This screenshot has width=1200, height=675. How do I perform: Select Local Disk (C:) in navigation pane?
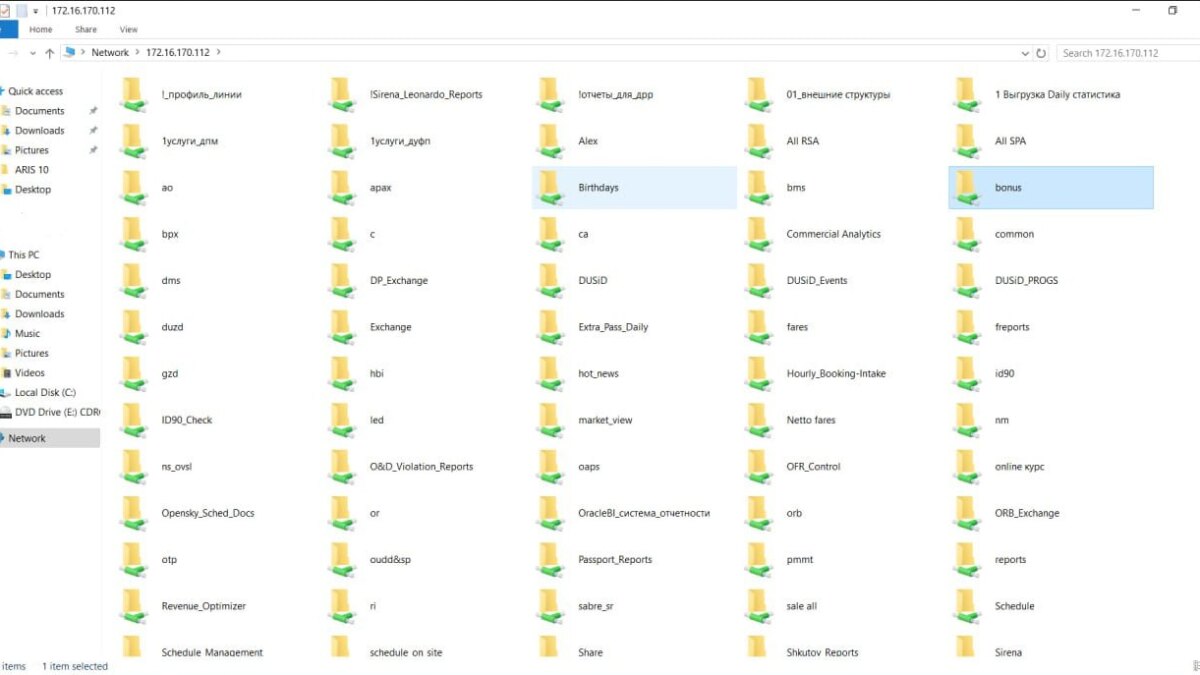45,393
